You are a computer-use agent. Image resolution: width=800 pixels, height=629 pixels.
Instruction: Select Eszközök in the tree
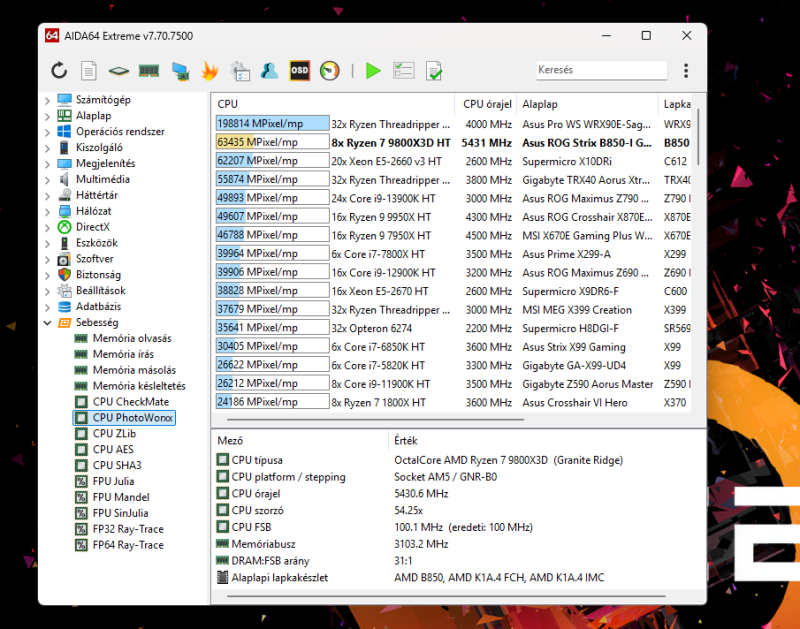pyautogui.click(x=96, y=243)
